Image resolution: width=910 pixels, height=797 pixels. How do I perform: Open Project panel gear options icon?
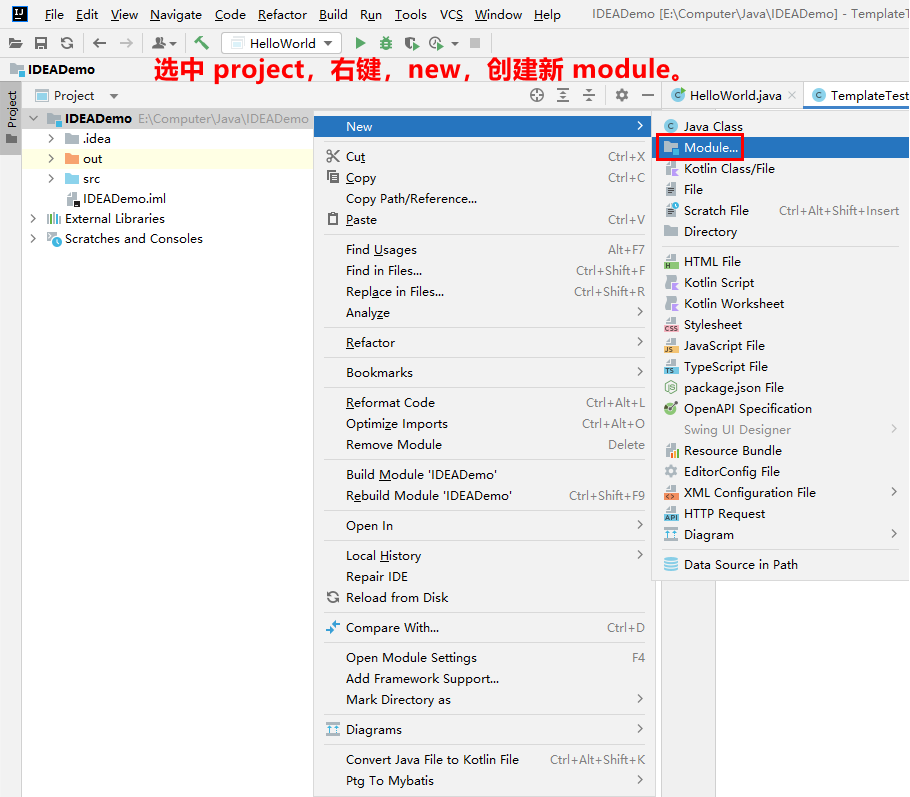click(x=622, y=95)
